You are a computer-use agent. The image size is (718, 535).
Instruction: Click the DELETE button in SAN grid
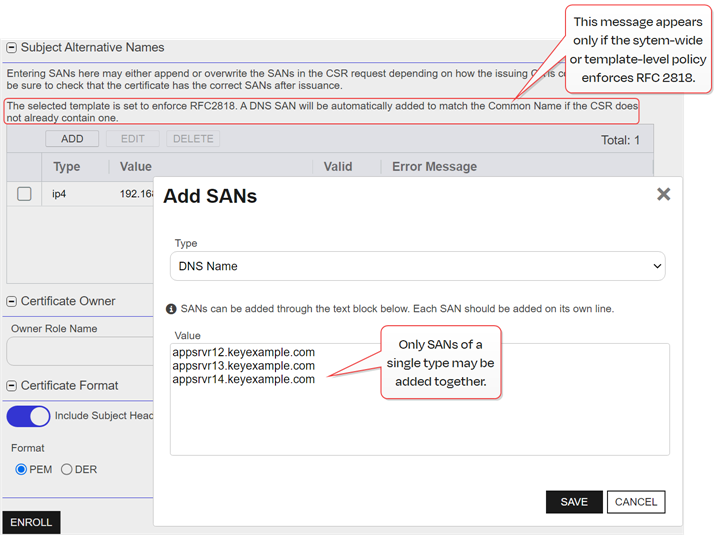coord(193,139)
